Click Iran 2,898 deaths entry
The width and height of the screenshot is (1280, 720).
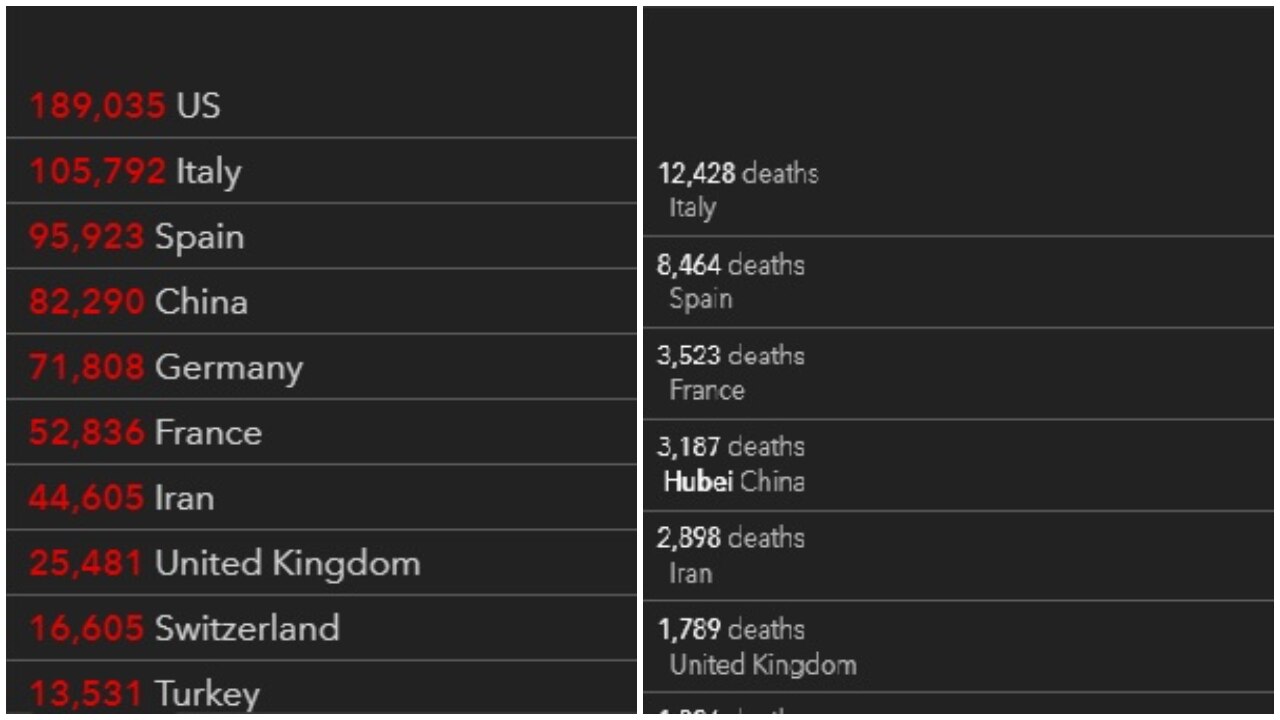pyautogui.click(x=958, y=556)
